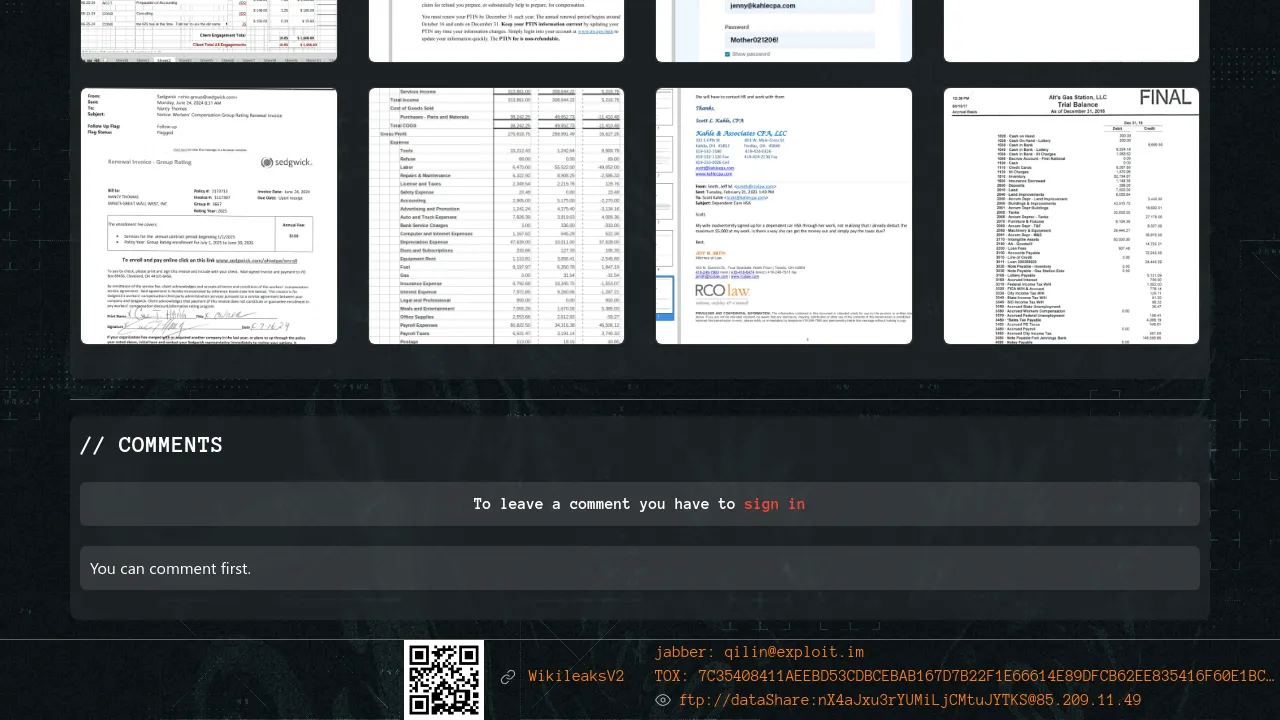
Task: Click the 'You can comment first.' box
Action: 640,568
